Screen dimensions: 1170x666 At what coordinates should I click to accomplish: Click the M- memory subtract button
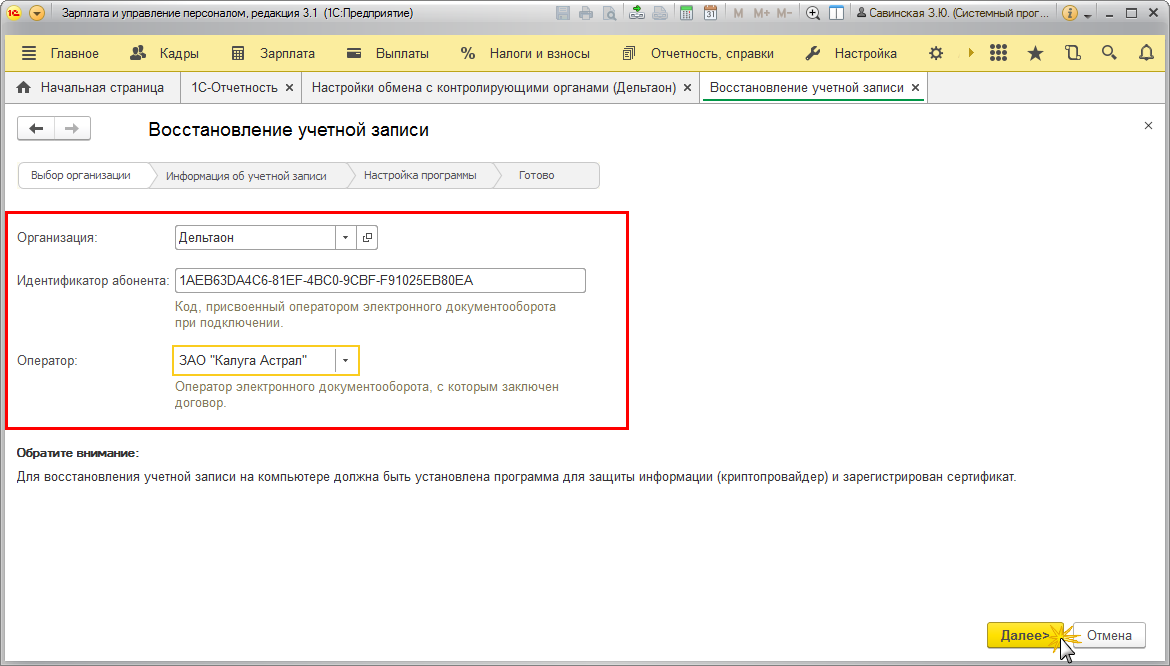tap(783, 13)
